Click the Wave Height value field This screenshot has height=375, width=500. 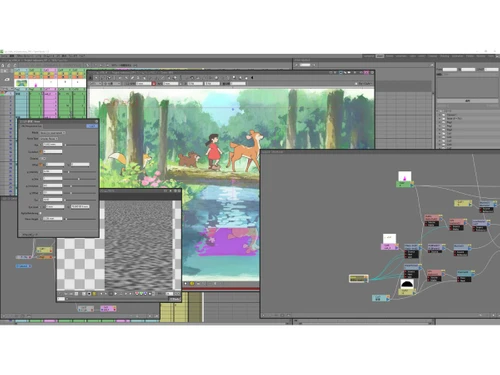click(x=53, y=219)
